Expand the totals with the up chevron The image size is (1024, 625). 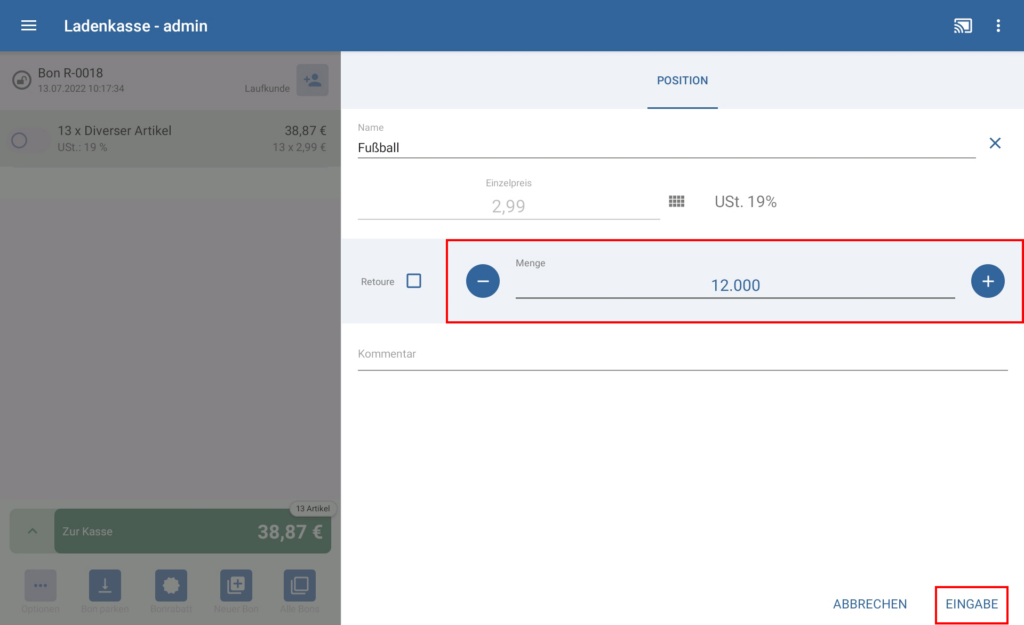[32, 531]
